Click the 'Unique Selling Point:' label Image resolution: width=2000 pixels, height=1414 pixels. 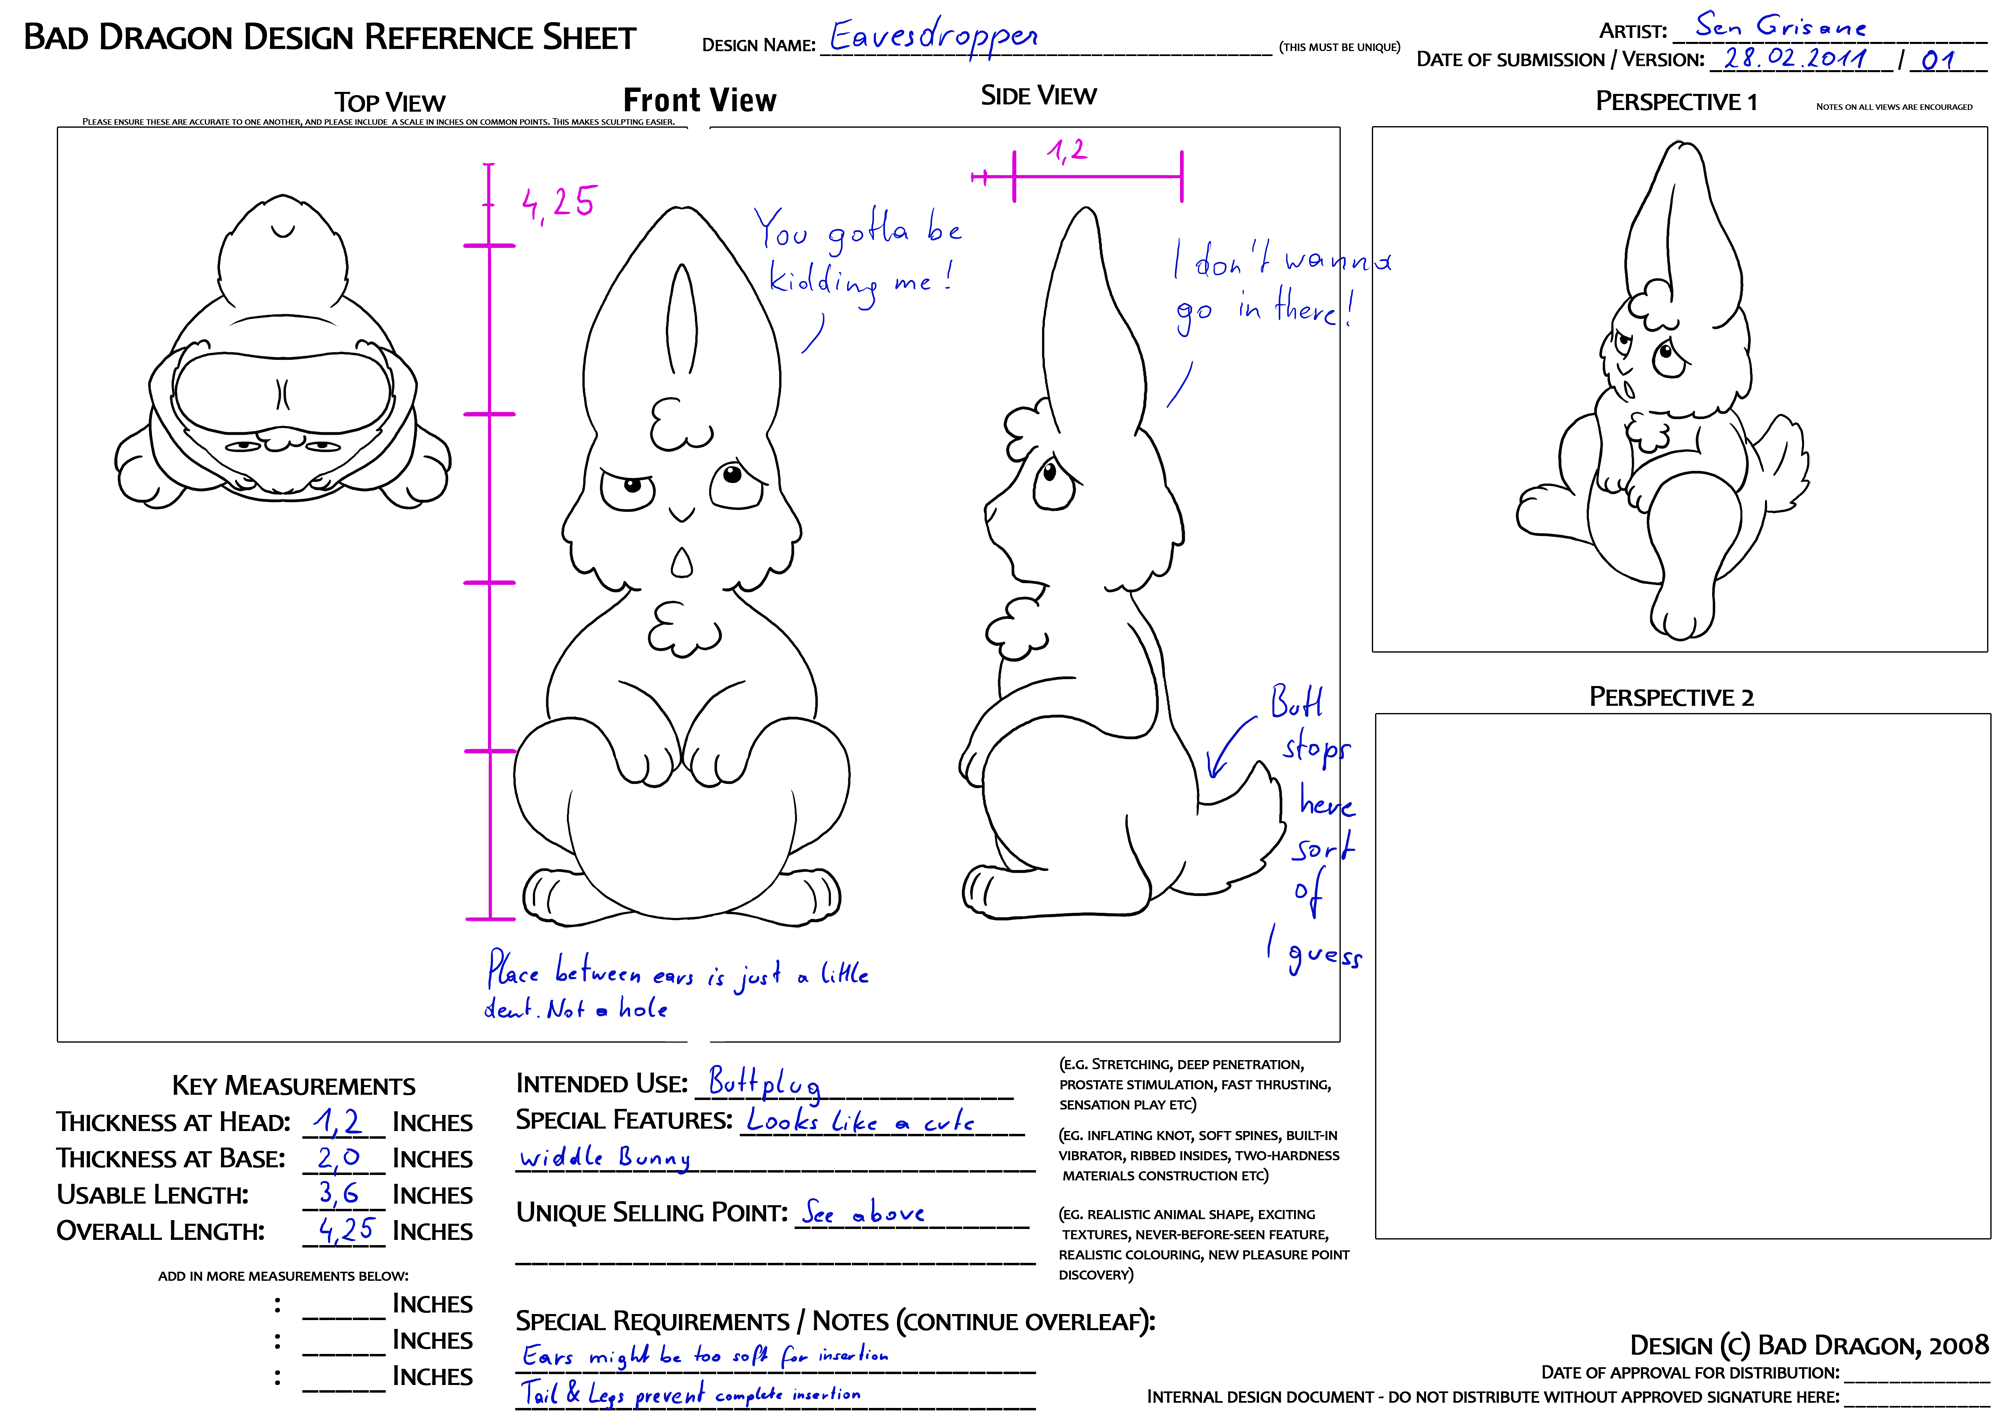point(652,1213)
